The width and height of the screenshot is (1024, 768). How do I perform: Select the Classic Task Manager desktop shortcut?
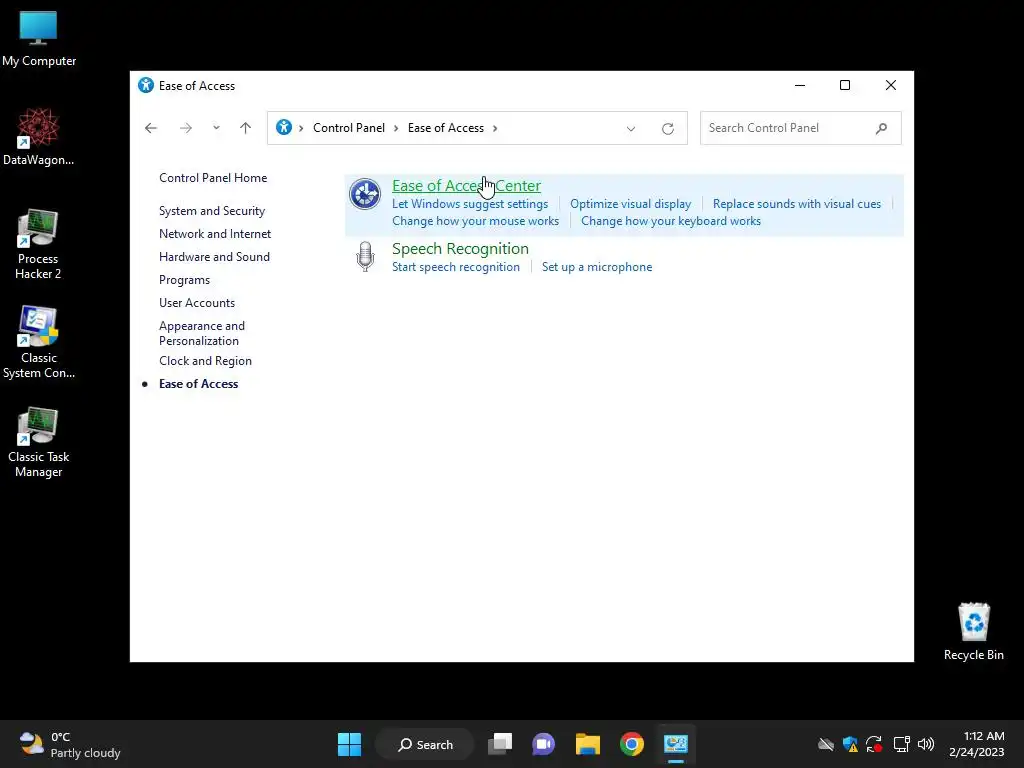39,442
